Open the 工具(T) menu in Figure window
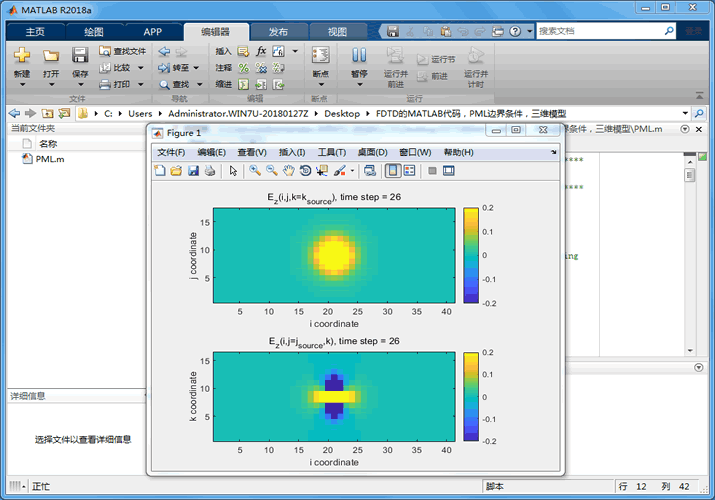This screenshot has width=715, height=500. pyautogui.click(x=331, y=152)
